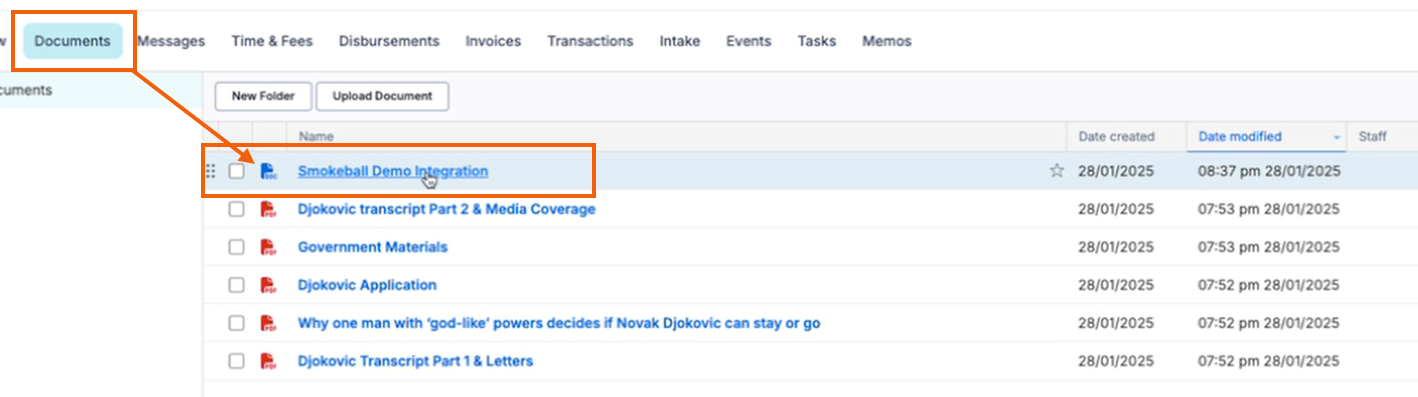
Task: Select checkbox for Djokovic Transcript Part 1
Action: [x=236, y=361]
